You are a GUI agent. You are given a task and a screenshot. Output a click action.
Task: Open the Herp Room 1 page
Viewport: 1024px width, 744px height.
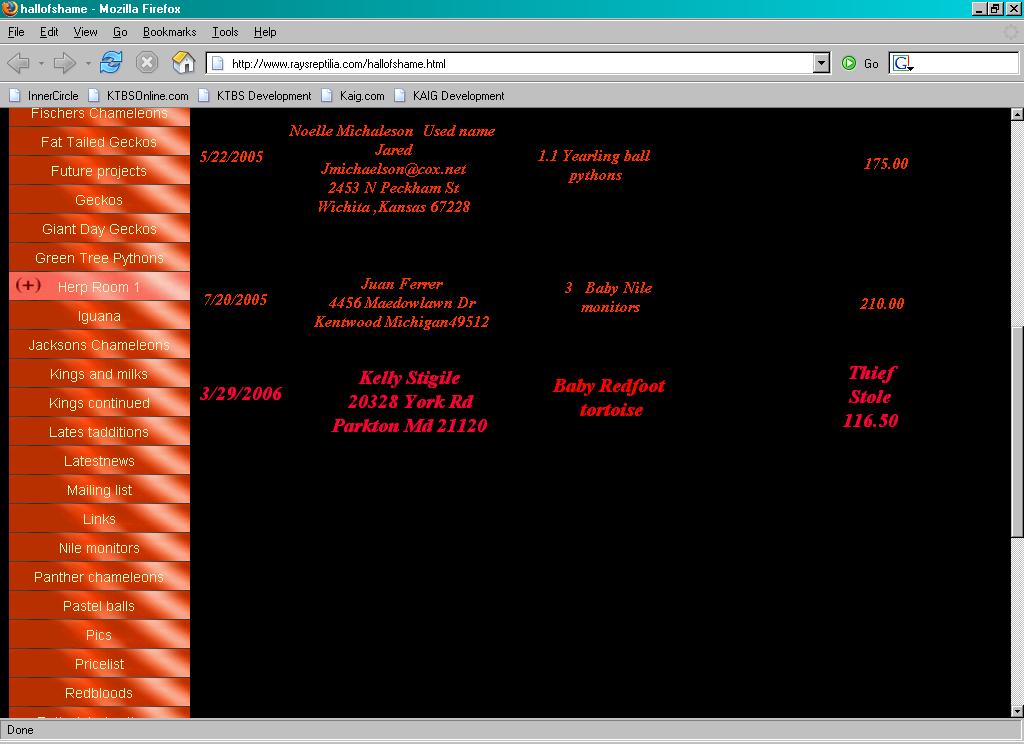pos(99,287)
